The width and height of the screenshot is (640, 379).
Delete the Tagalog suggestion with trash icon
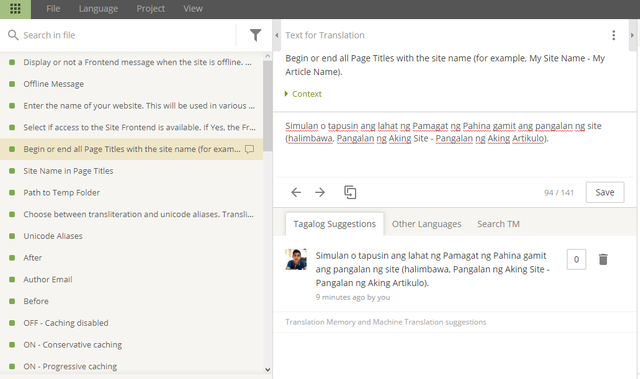(603, 259)
